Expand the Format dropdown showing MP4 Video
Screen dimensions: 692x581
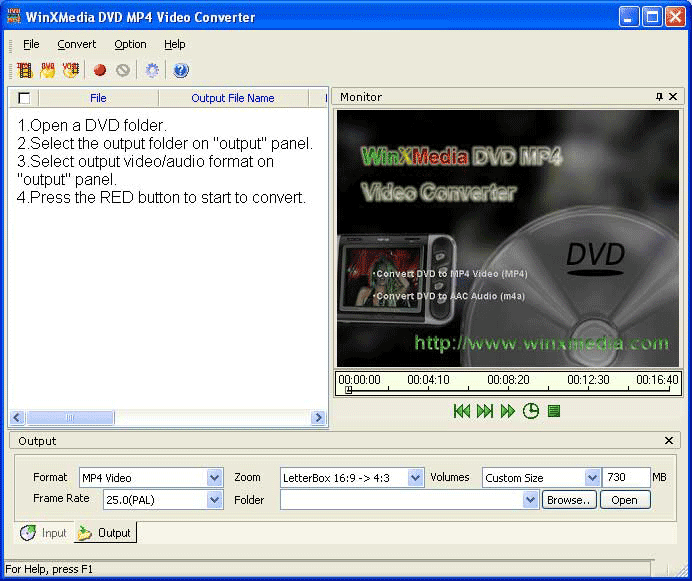[215, 478]
